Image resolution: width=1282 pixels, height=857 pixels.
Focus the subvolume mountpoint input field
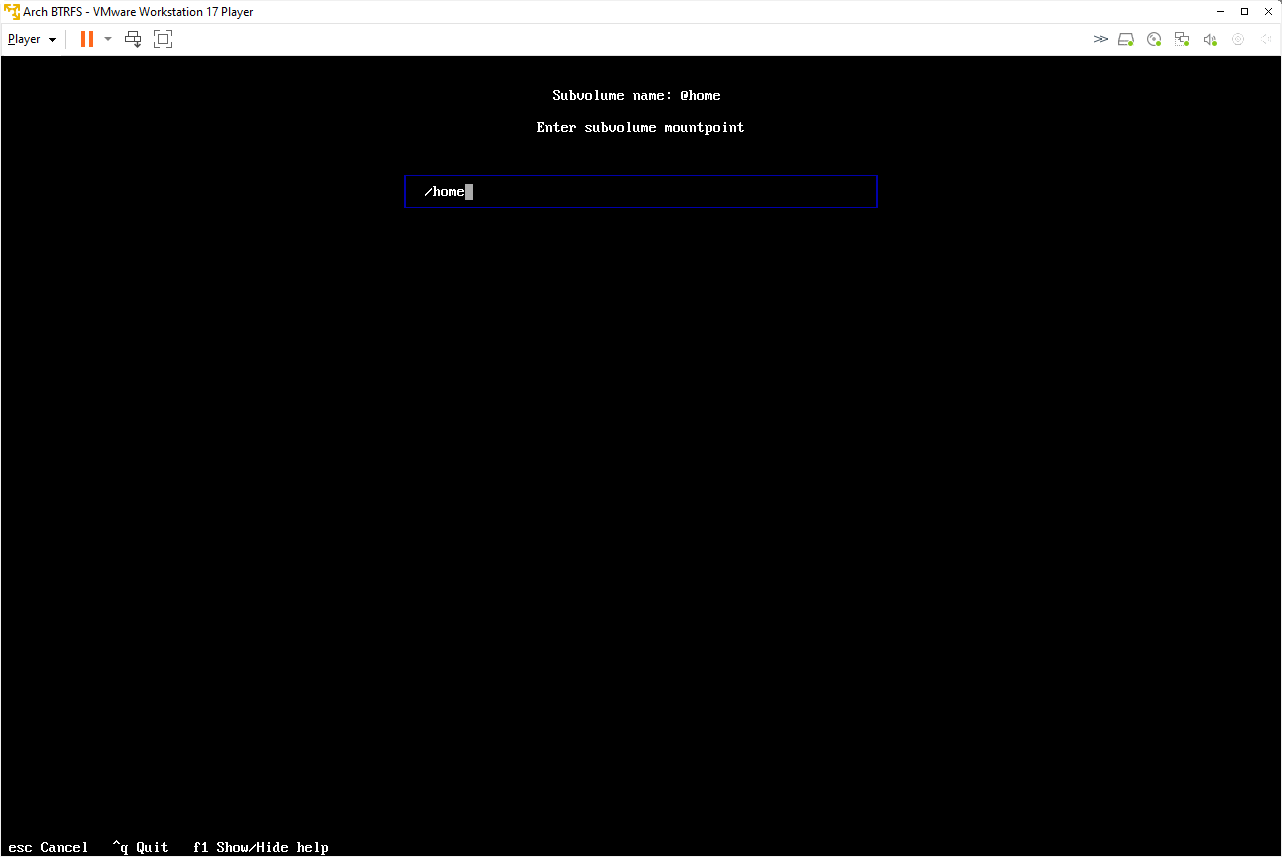pyautogui.click(x=641, y=191)
